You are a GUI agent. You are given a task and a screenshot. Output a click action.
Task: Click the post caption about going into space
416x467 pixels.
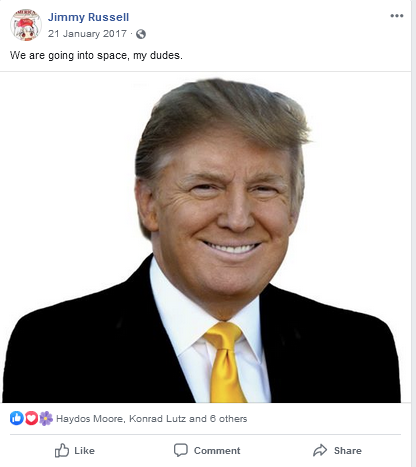[96, 55]
